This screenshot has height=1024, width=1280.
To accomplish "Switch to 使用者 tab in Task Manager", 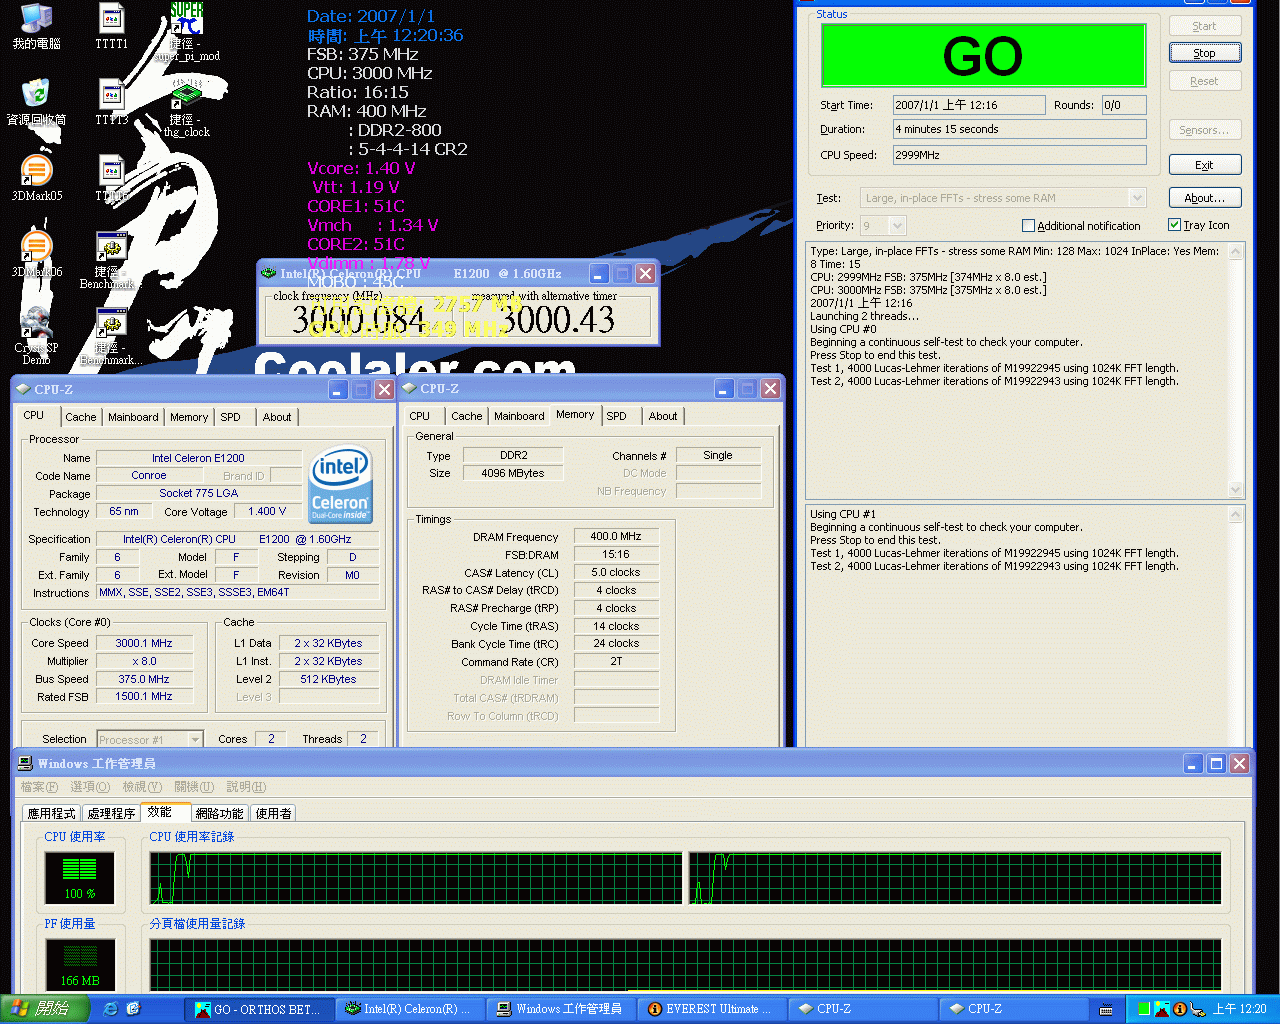I will [x=273, y=813].
